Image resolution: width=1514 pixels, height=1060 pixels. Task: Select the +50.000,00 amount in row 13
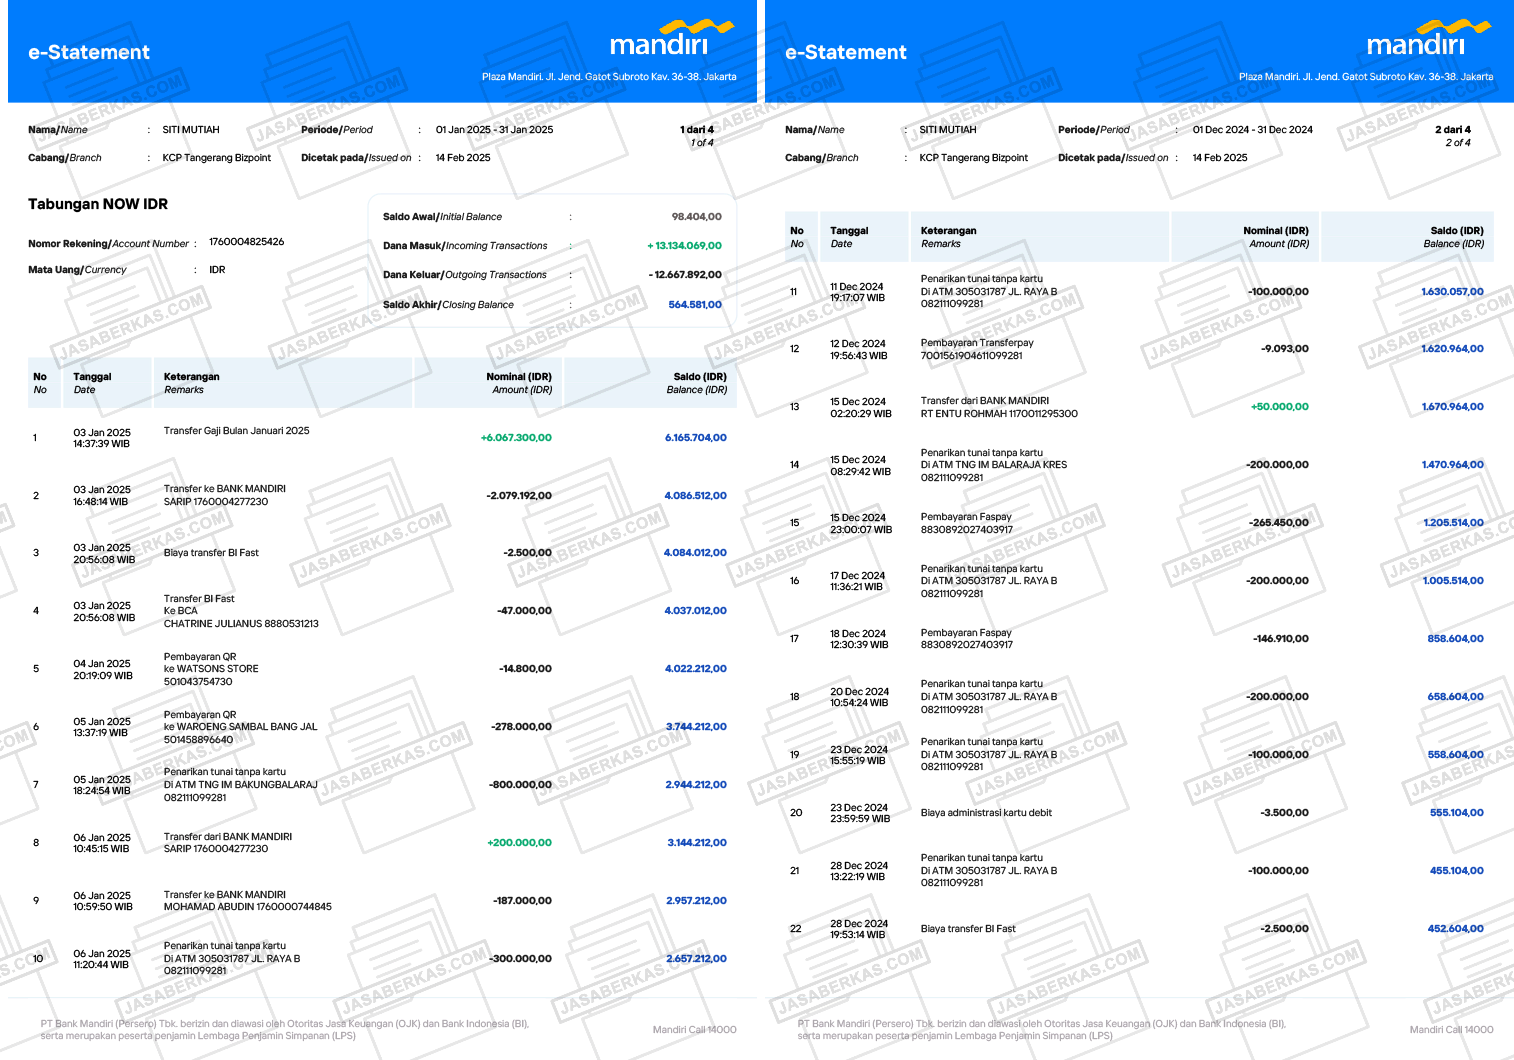click(x=1279, y=407)
